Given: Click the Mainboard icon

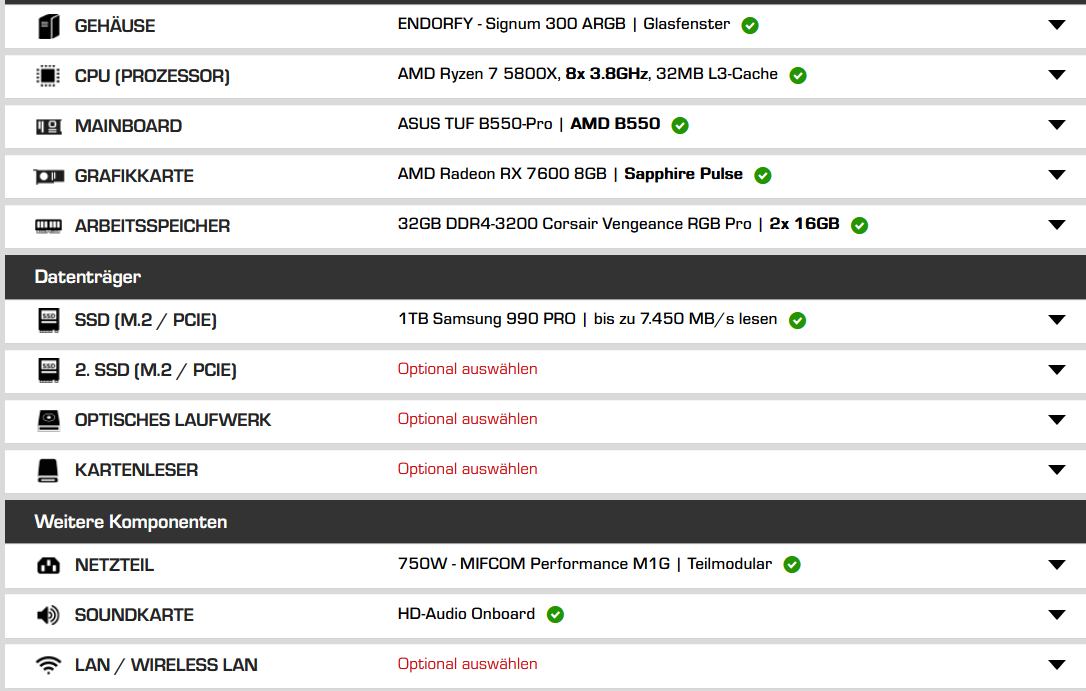Looking at the screenshot, I should point(48,126).
